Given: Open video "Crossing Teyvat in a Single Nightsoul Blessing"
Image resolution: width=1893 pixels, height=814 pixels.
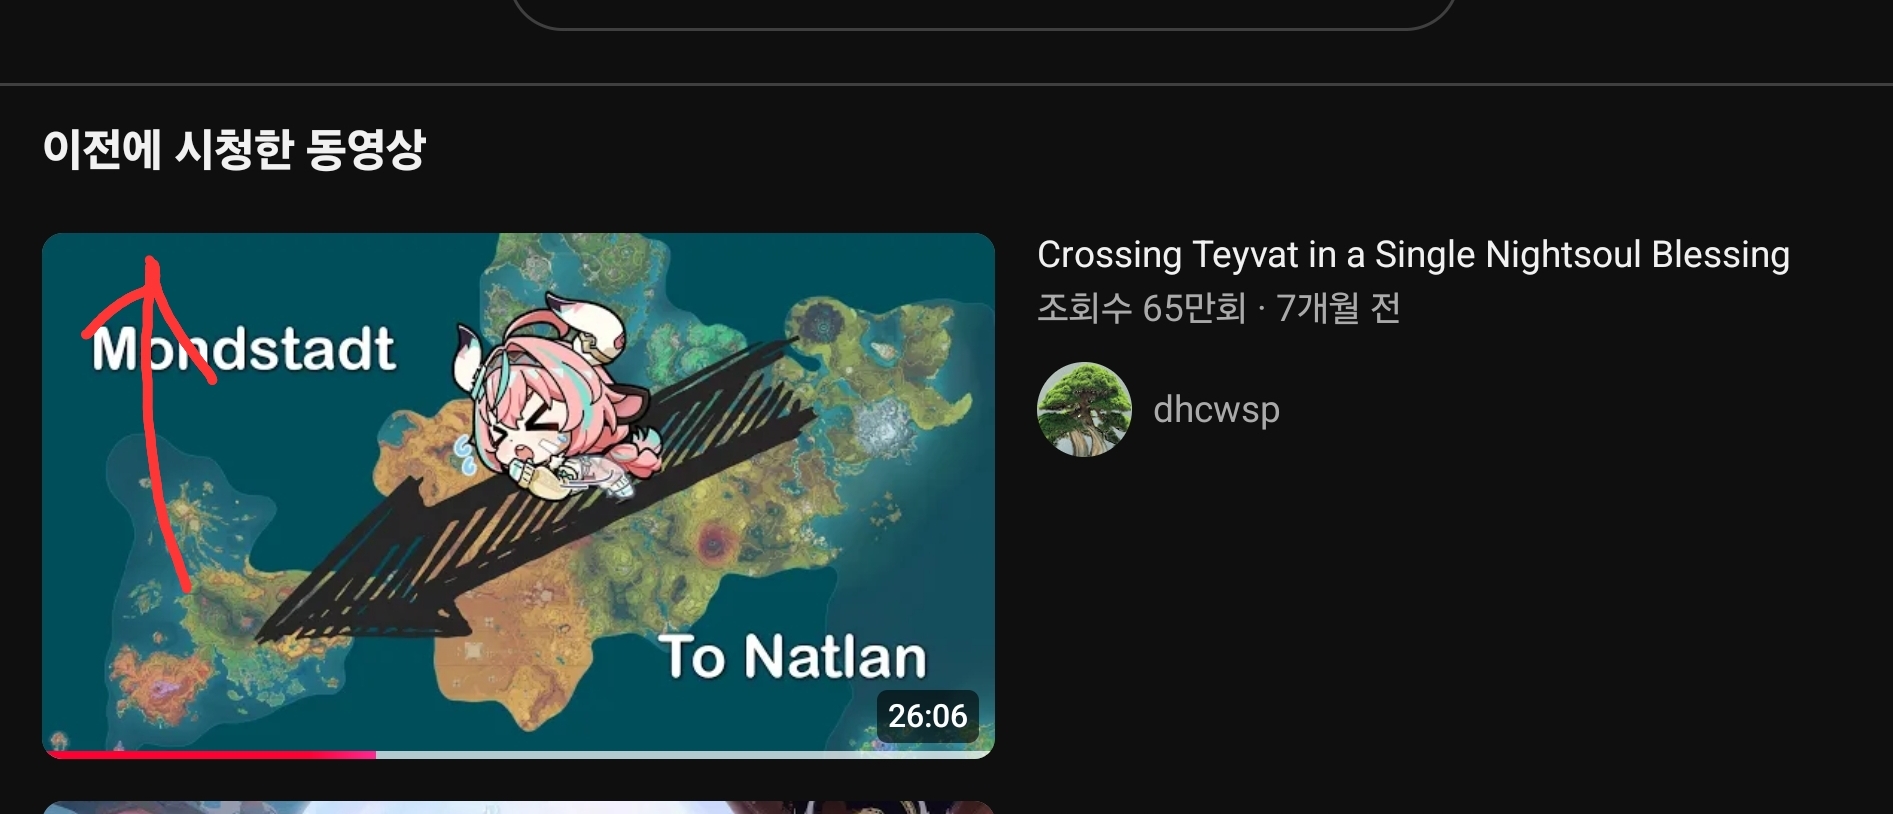Looking at the screenshot, I should (x=1413, y=255).
